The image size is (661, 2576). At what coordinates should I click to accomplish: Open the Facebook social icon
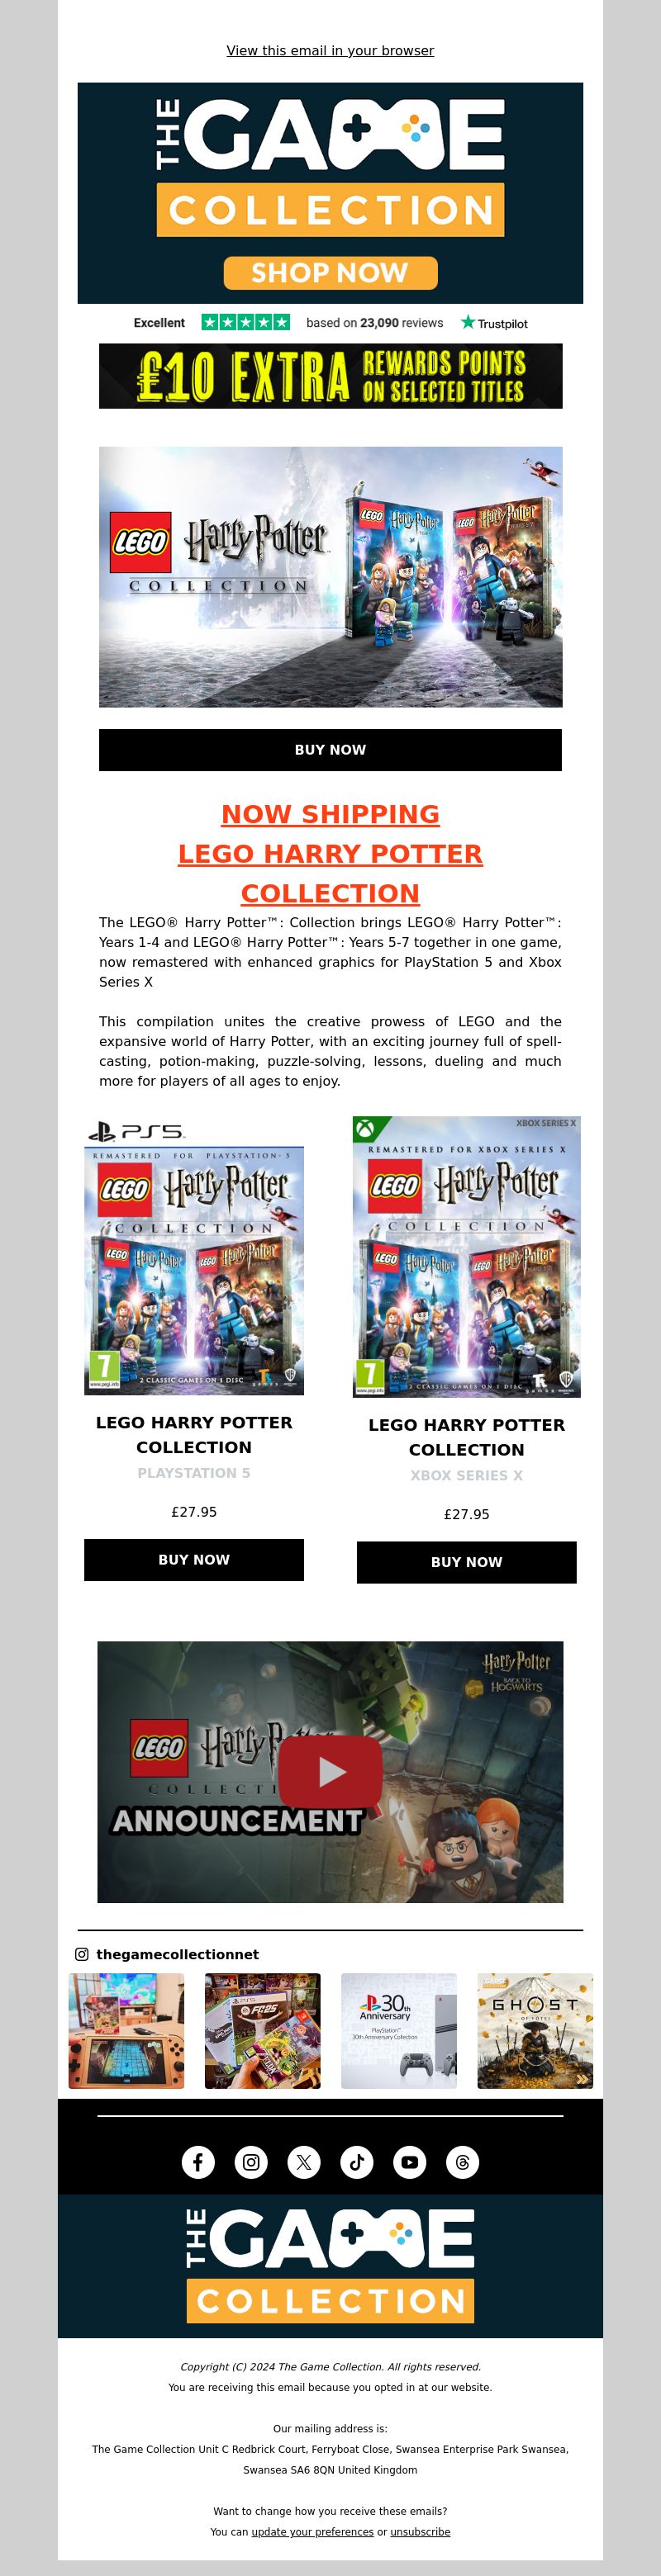click(198, 2162)
